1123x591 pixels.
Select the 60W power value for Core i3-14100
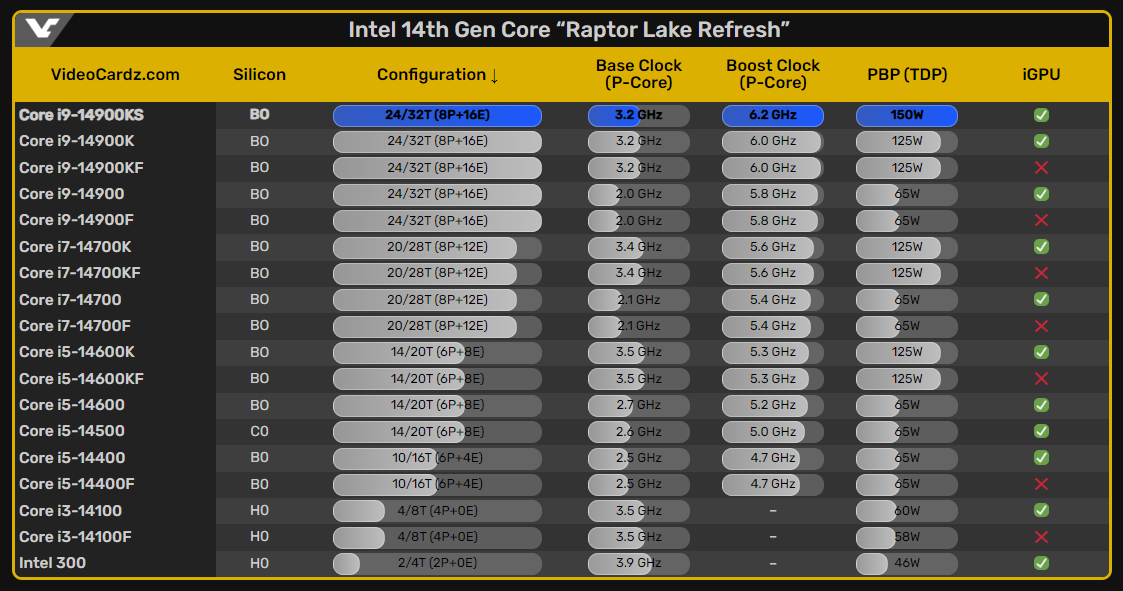coord(907,511)
